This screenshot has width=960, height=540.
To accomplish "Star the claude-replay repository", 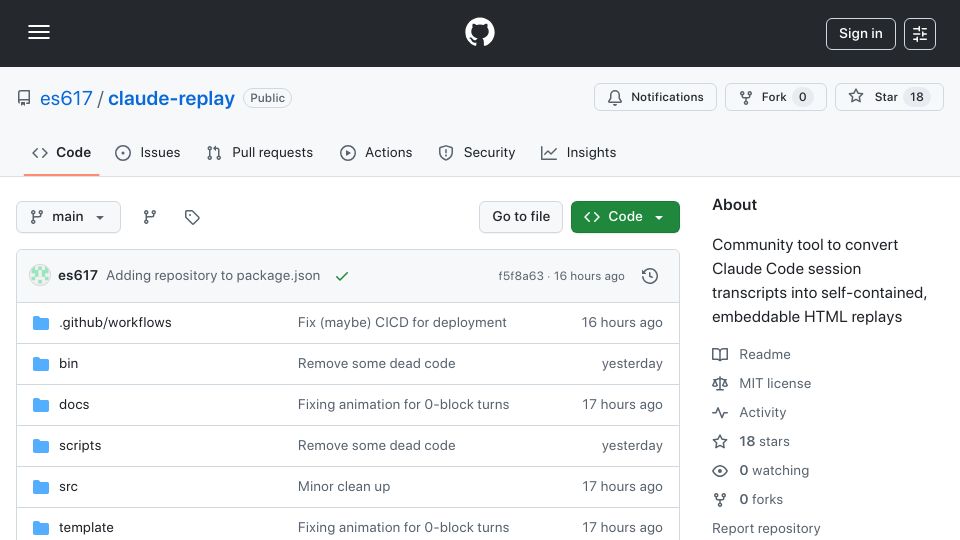I will click(889, 97).
